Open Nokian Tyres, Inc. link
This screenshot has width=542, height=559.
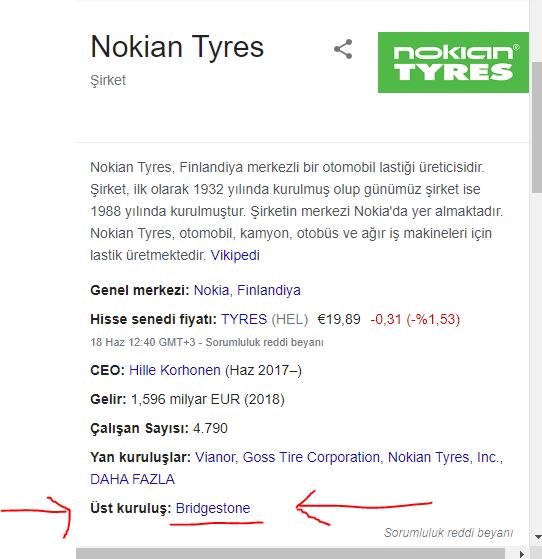tap(443, 457)
